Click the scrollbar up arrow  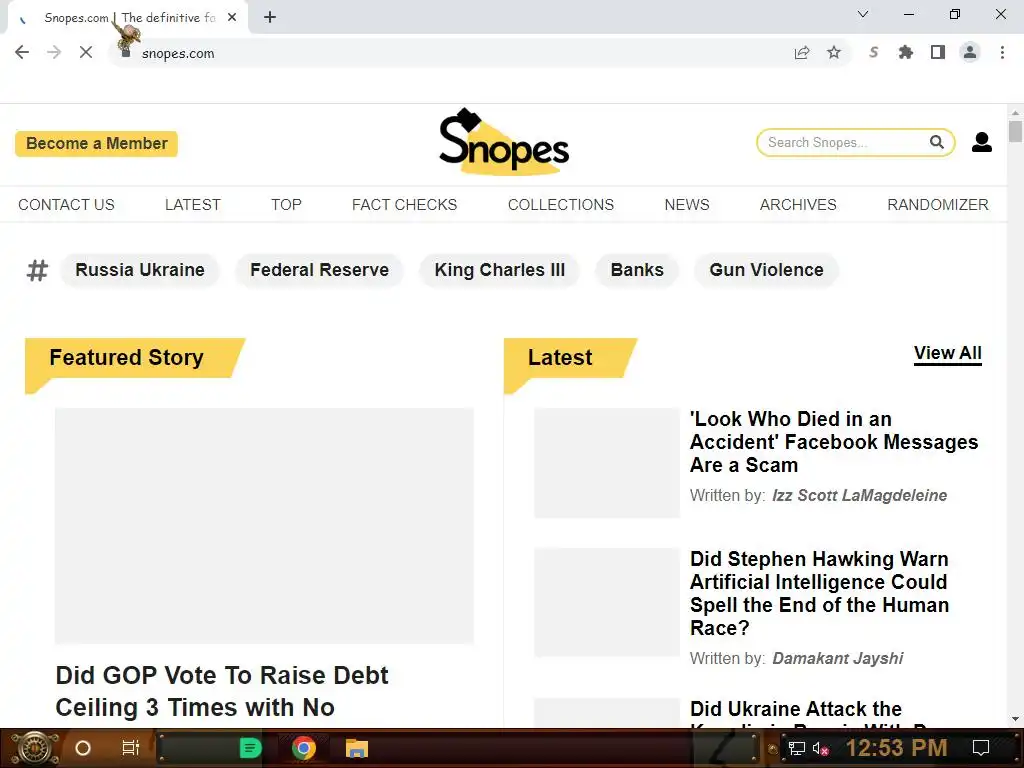[1015, 112]
